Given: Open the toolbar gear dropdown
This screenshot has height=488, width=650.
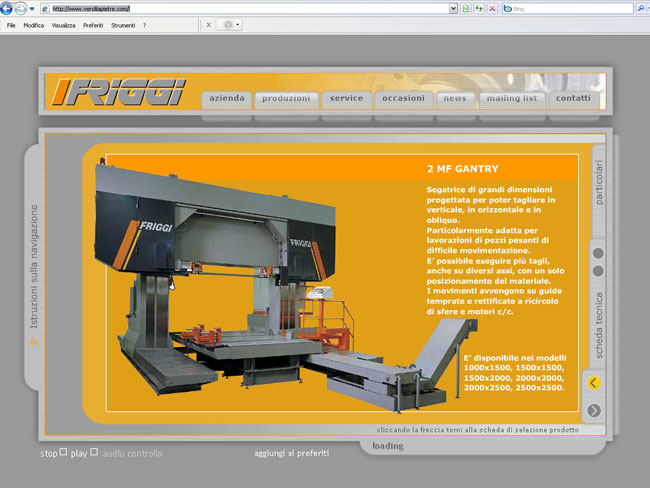Looking at the screenshot, I should (230, 25).
